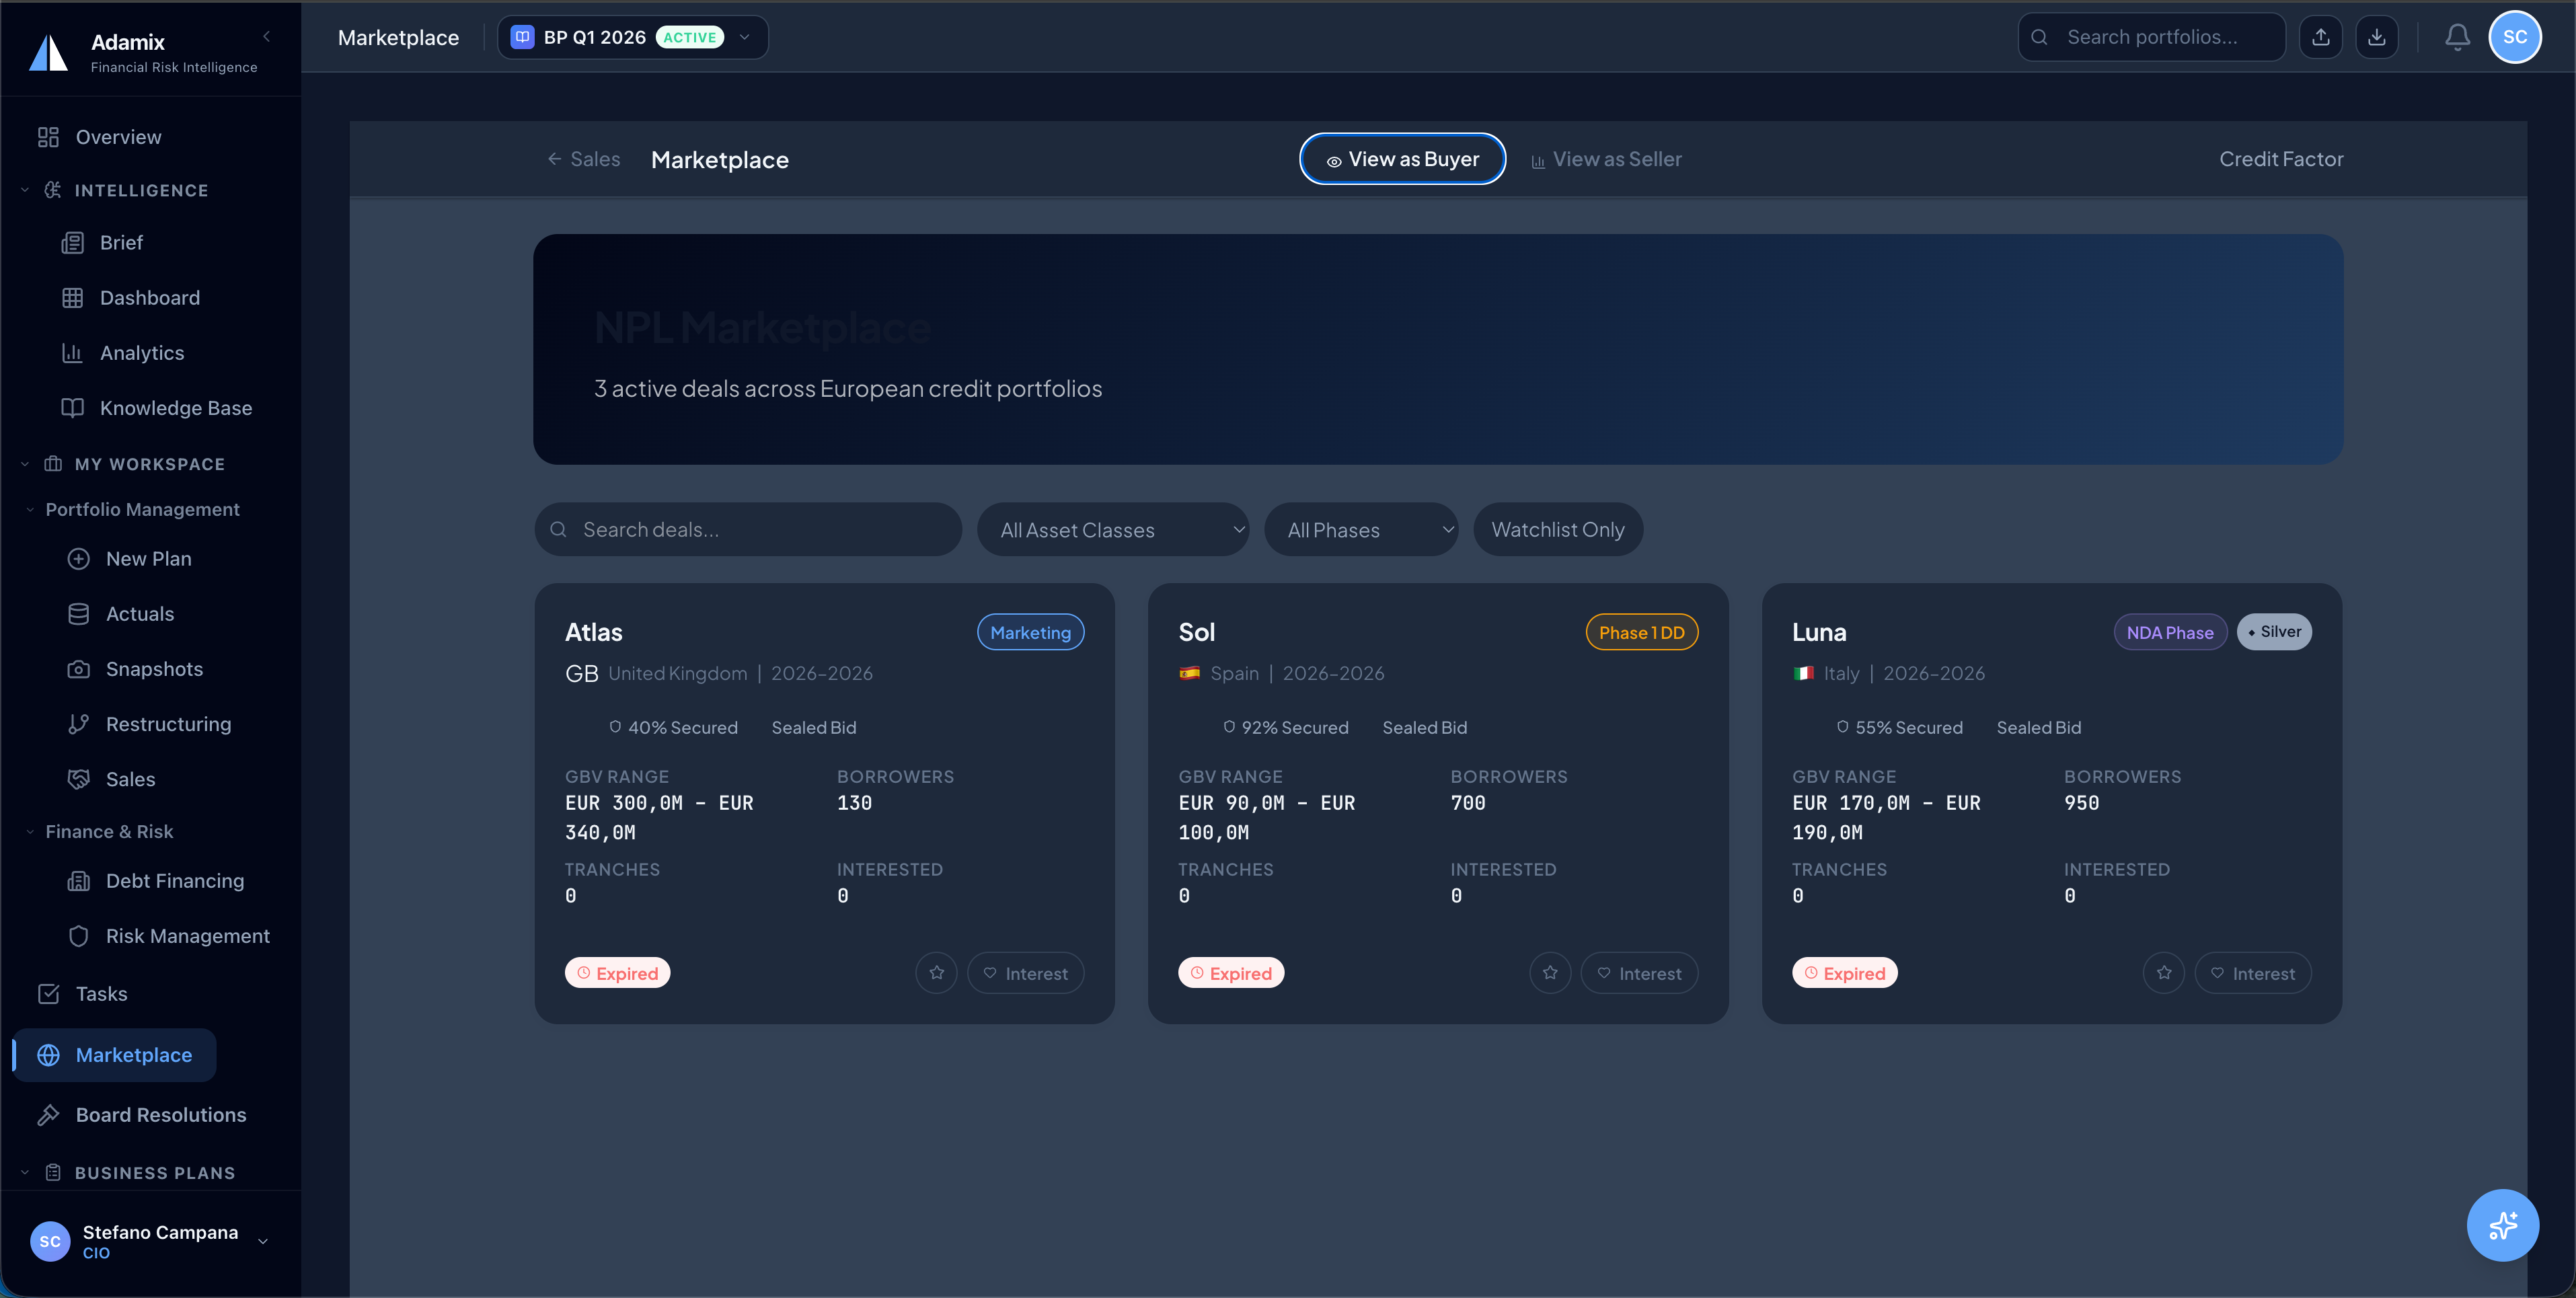Collapse the sidebar with the chevron
Viewport: 2576px width, 1298px height.
click(x=266, y=36)
